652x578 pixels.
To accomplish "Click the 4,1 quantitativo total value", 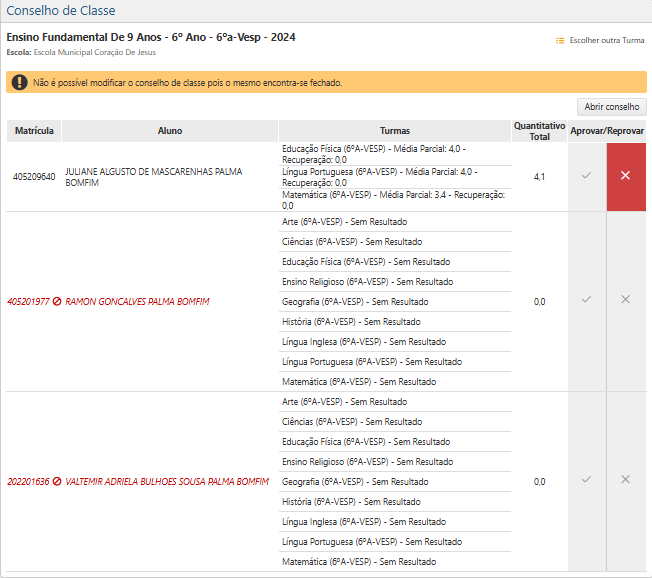I will tap(539, 177).
